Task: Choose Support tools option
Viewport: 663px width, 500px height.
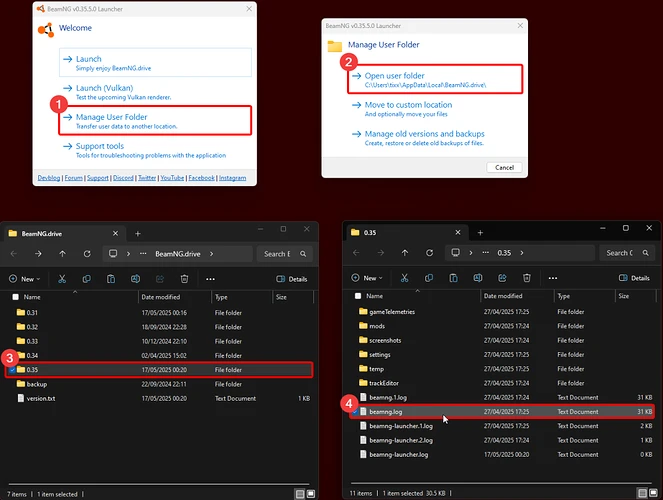Action: [155, 150]
